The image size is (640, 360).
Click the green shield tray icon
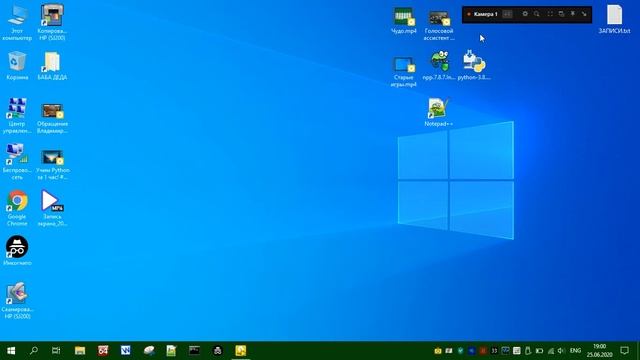coord(460,351)
